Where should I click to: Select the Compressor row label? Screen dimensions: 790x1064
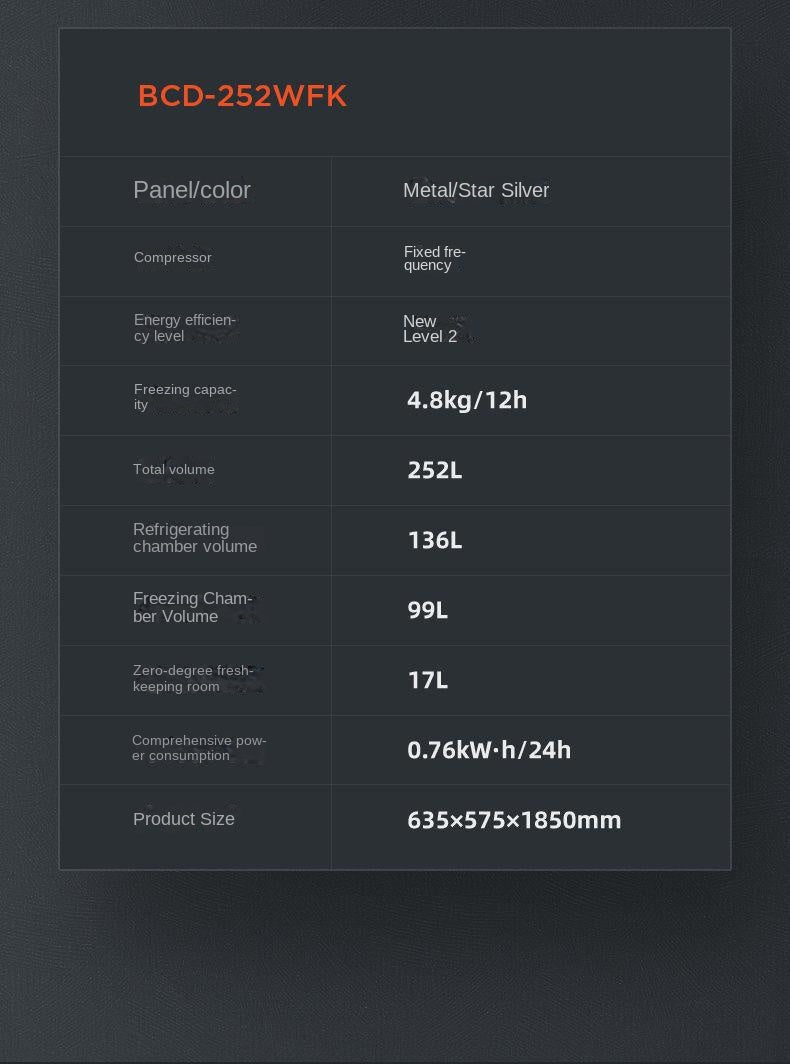pos(173,258)
